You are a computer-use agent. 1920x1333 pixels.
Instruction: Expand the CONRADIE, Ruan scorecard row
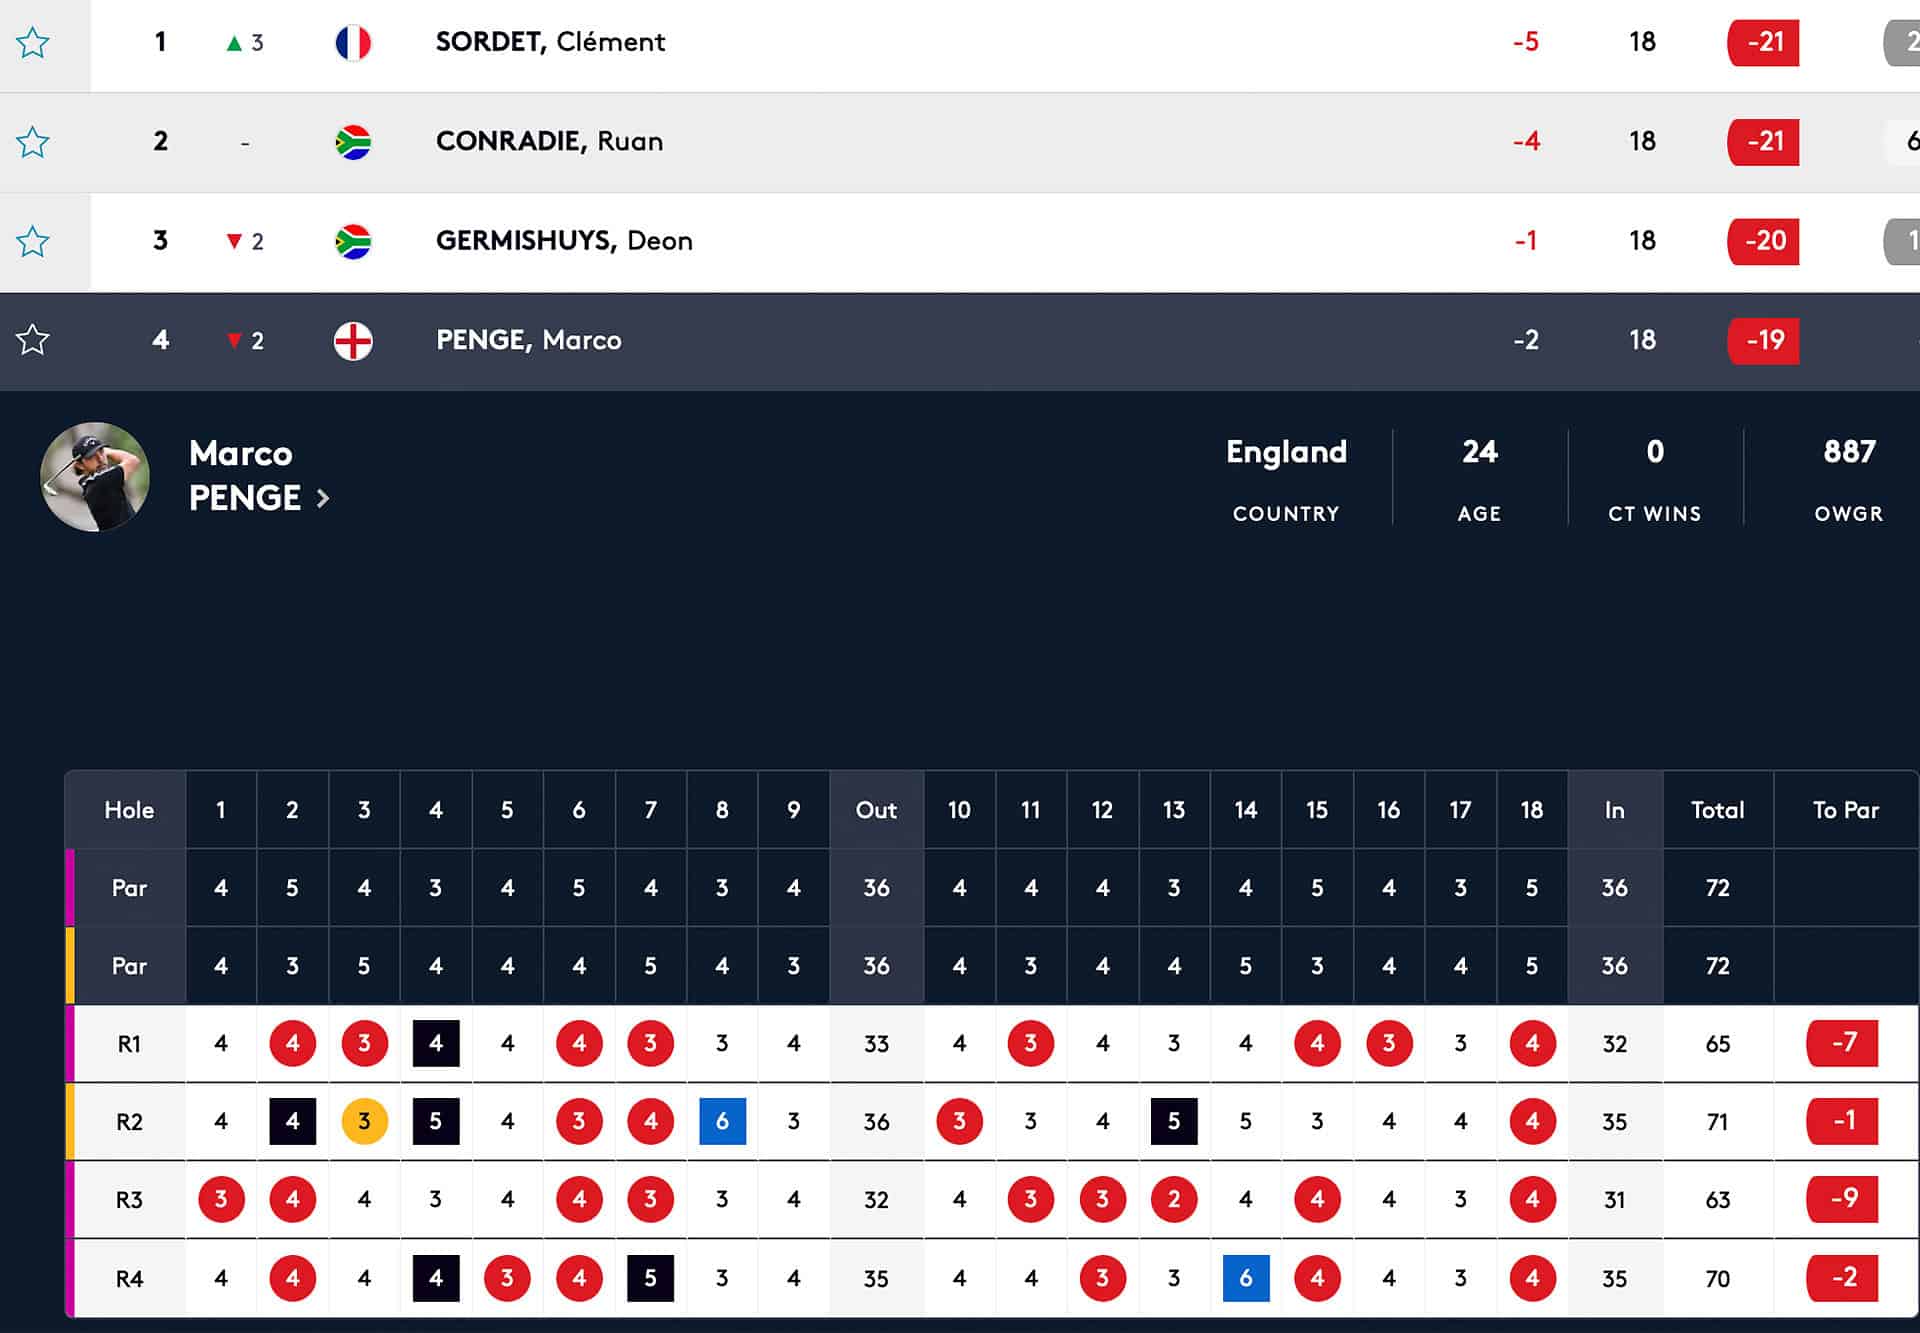(1000, 142)
